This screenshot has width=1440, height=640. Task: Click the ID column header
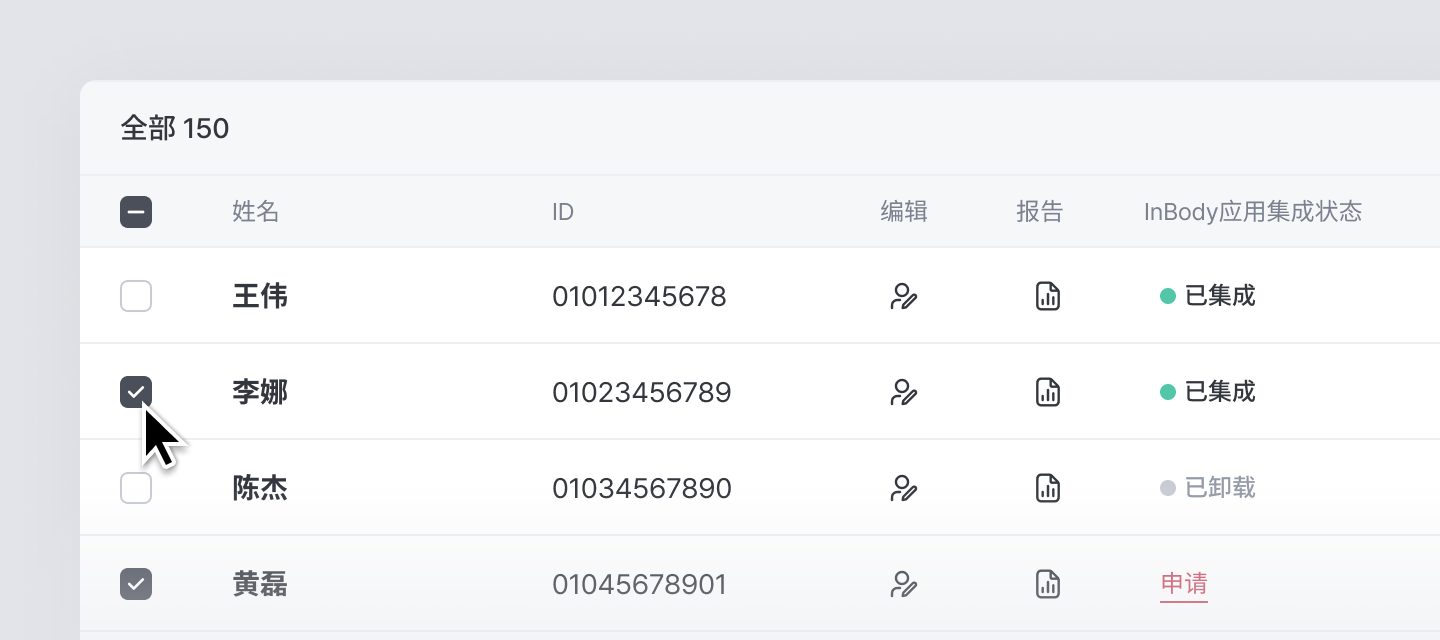pyautogui.click(x=563, y=212)
